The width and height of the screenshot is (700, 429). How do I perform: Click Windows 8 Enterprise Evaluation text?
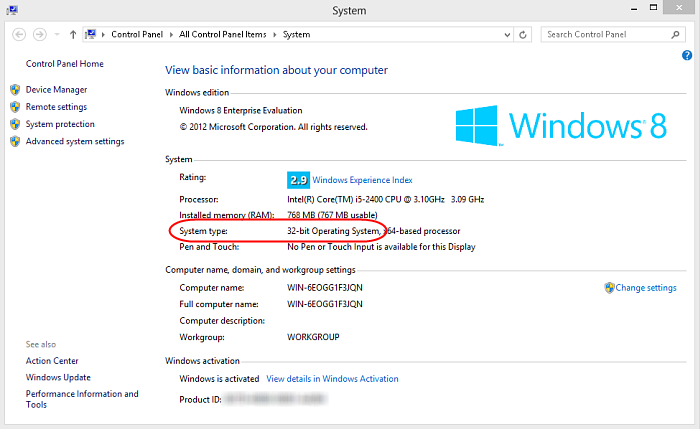[241, 110]
